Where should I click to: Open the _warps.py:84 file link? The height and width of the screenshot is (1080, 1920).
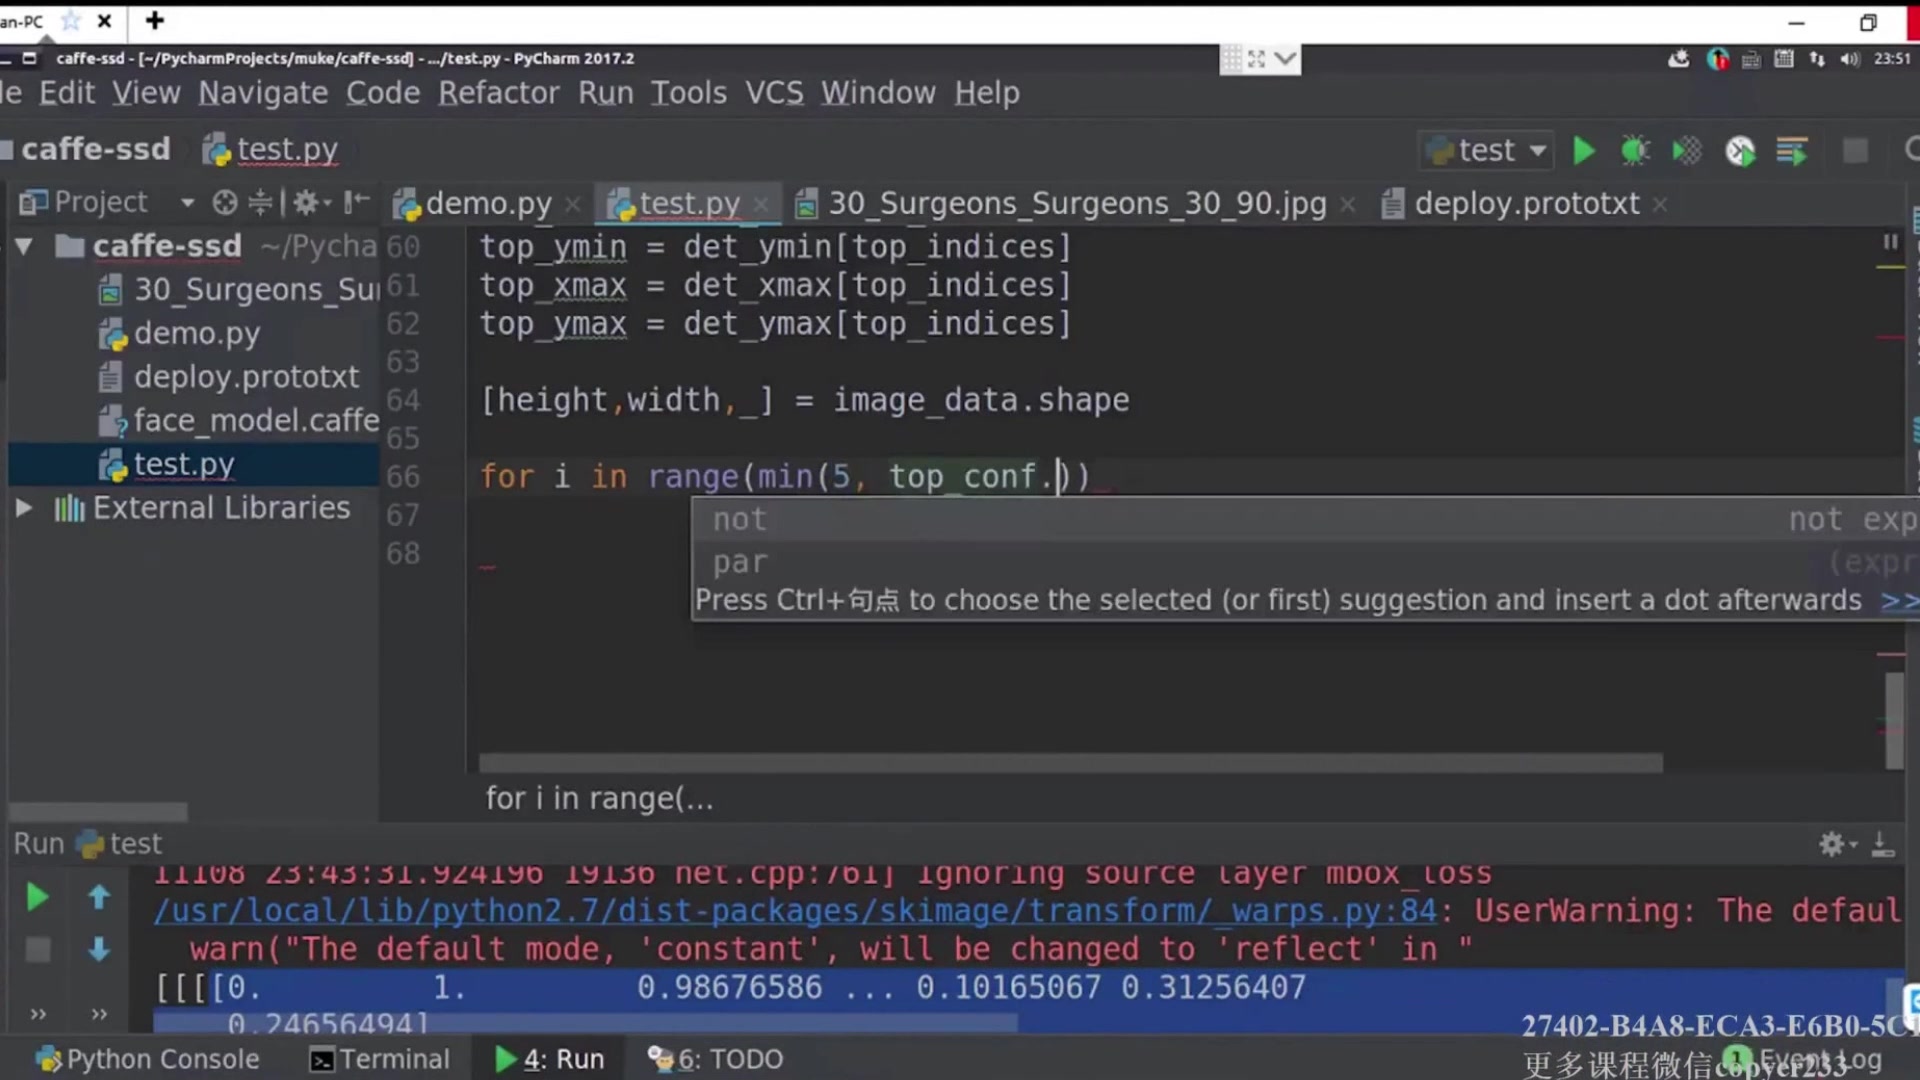[x=795, y=911]
